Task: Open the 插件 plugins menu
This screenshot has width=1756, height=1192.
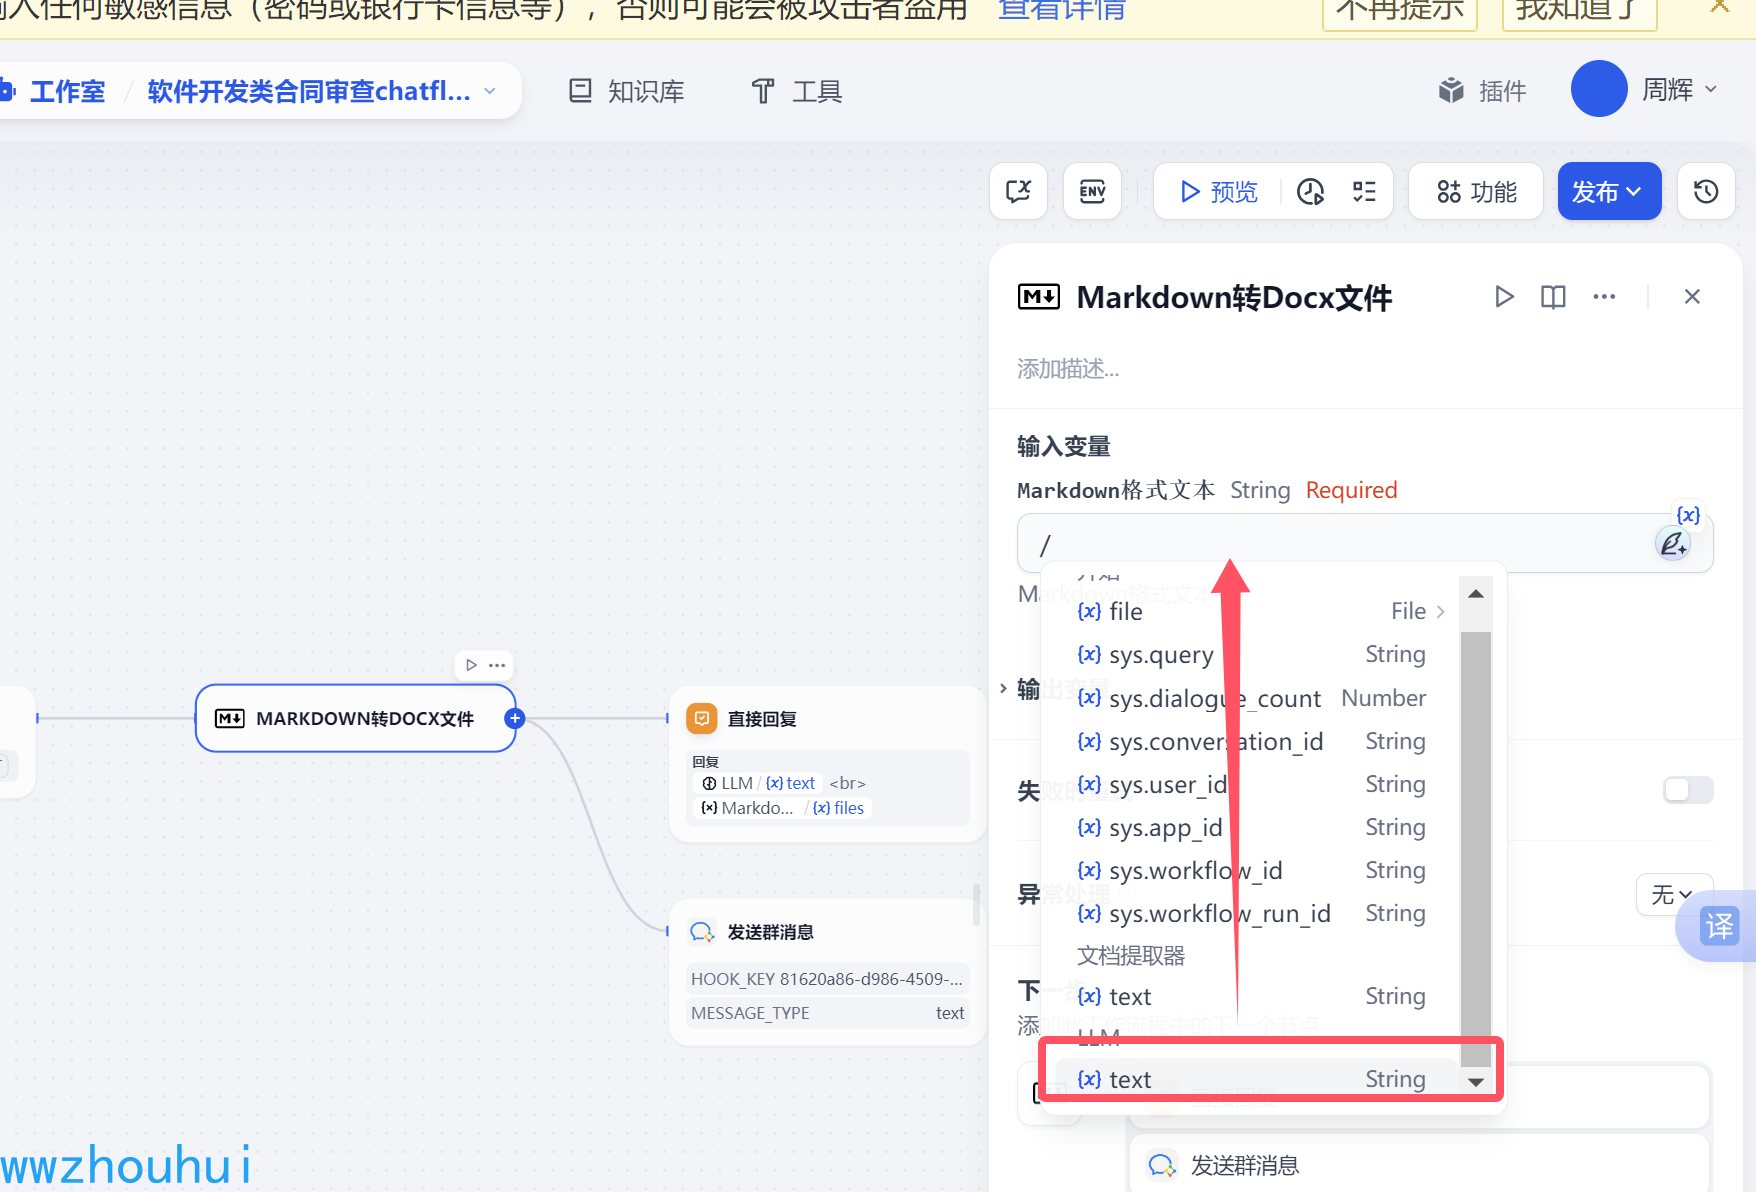Action: (1483, 91)
